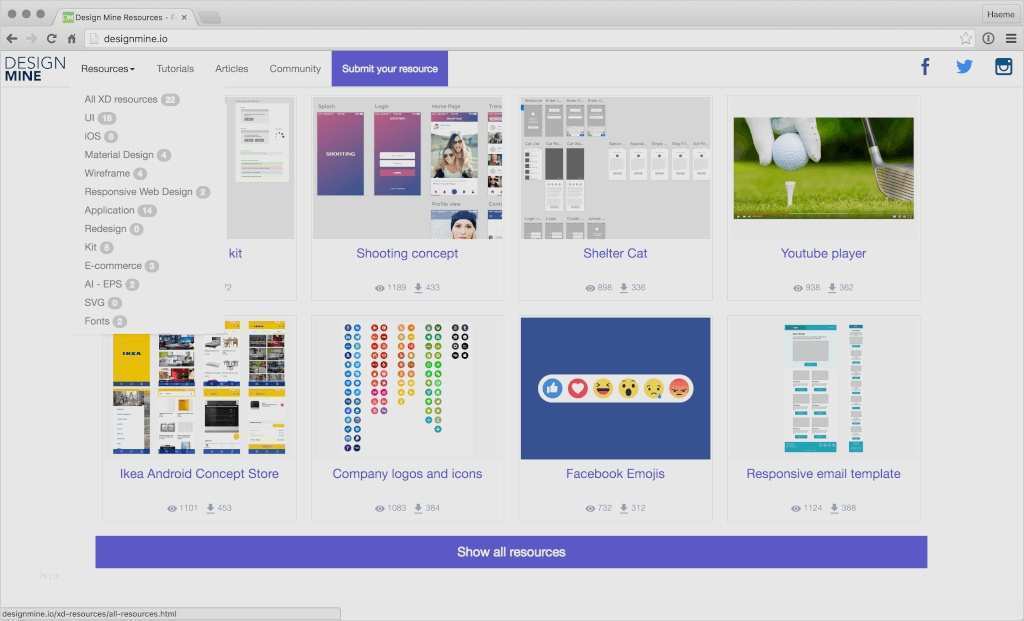Open the Shooting concept title link
1024x621 pixels.
tap(407, 254)
